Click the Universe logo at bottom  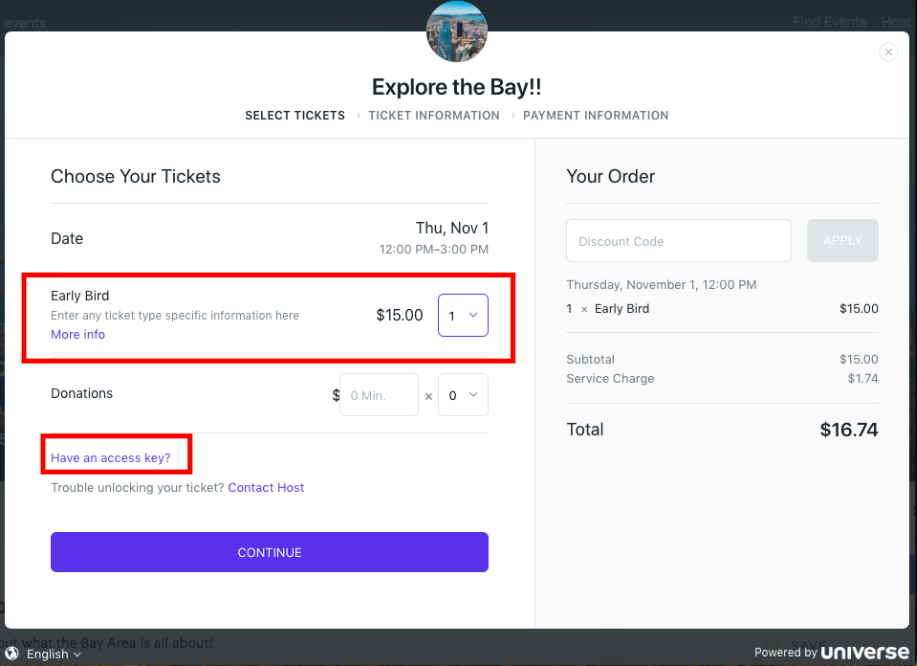[865, 652]
